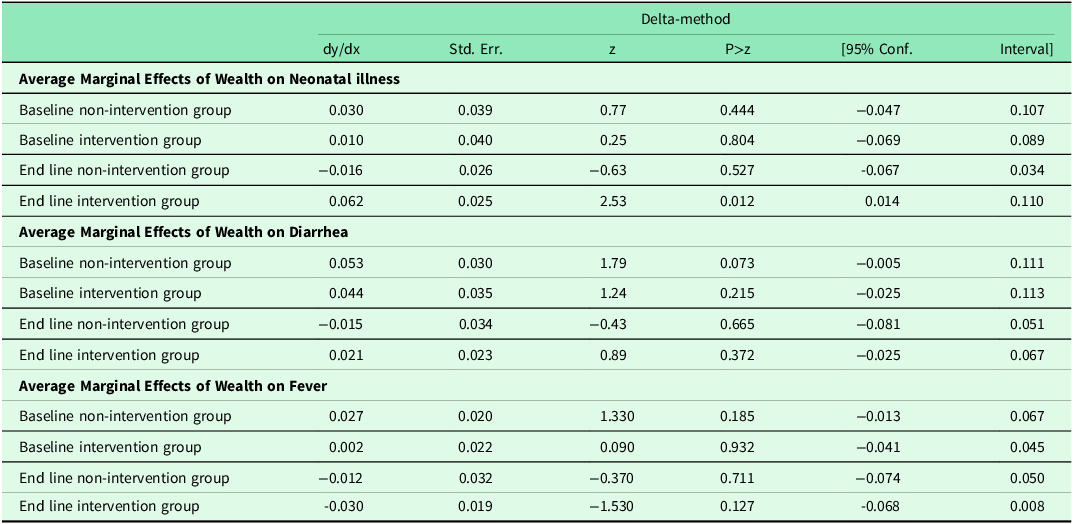
Task: Click the 0.804 P>z cell
Action: [x=737, y=140]
